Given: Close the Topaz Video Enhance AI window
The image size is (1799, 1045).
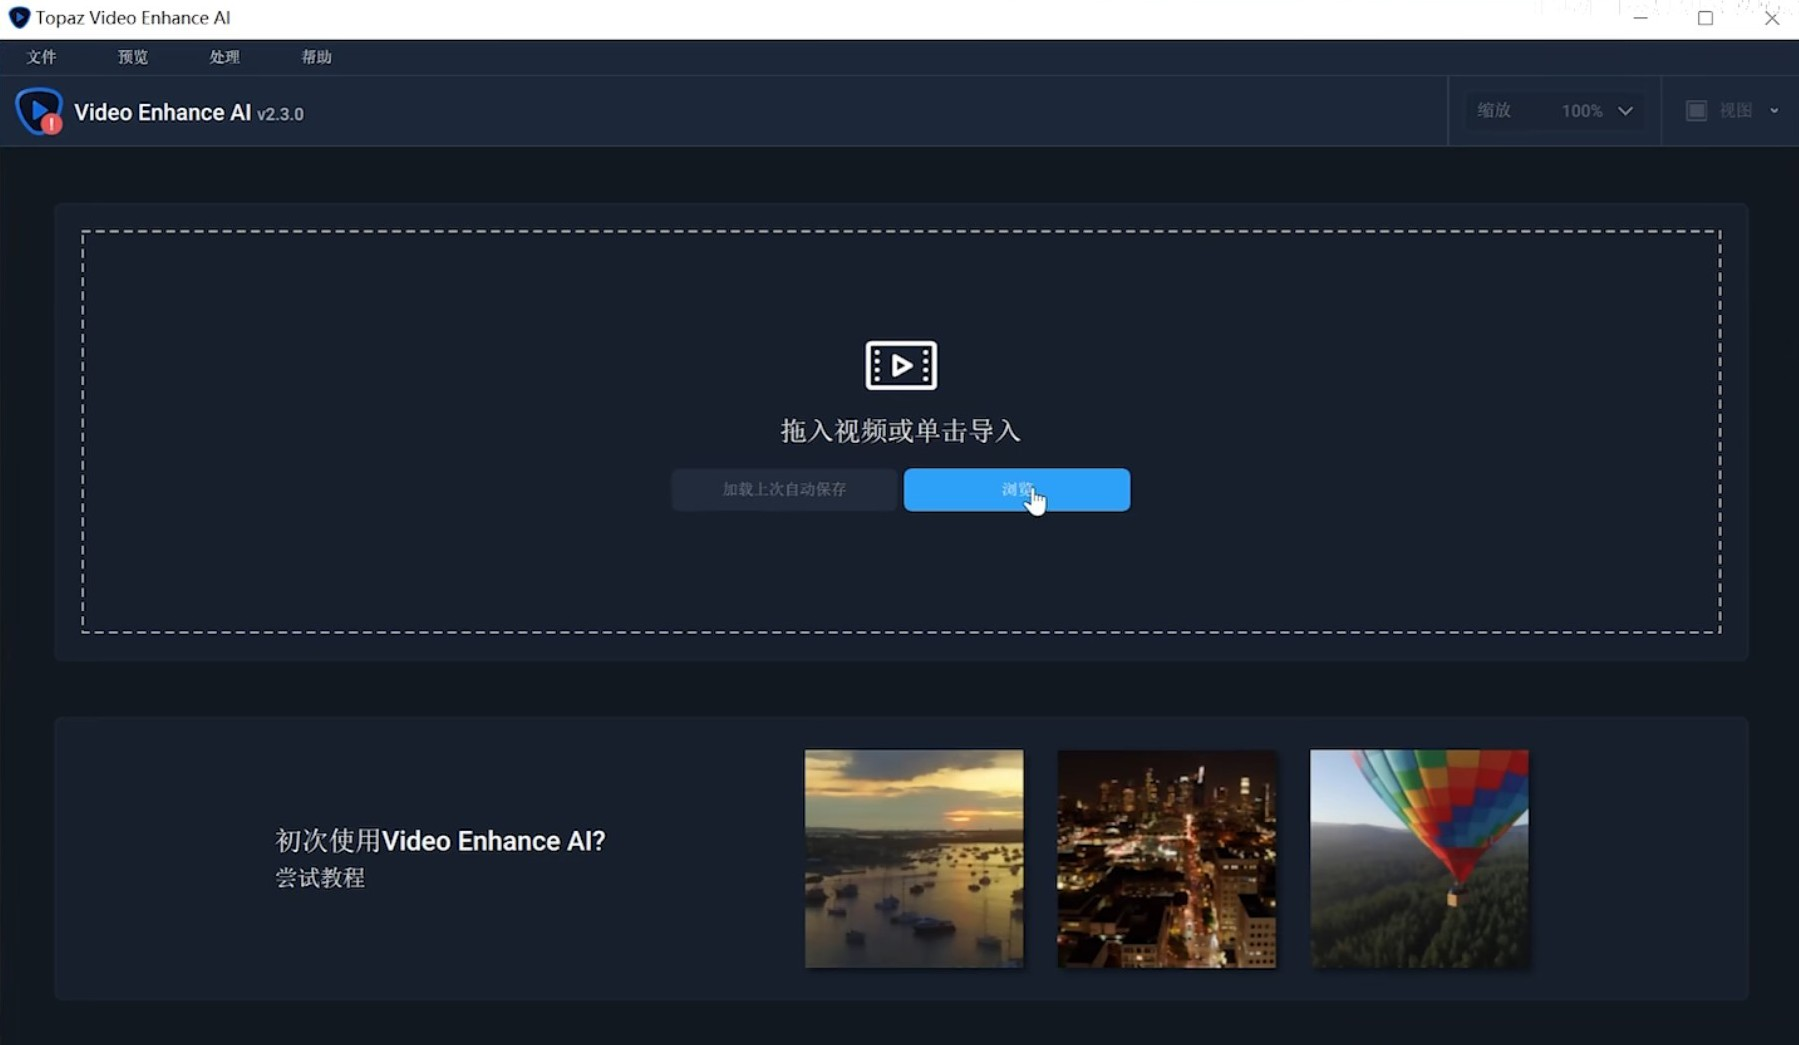Looking at the screenshot, I should (x=1771, y=18).
